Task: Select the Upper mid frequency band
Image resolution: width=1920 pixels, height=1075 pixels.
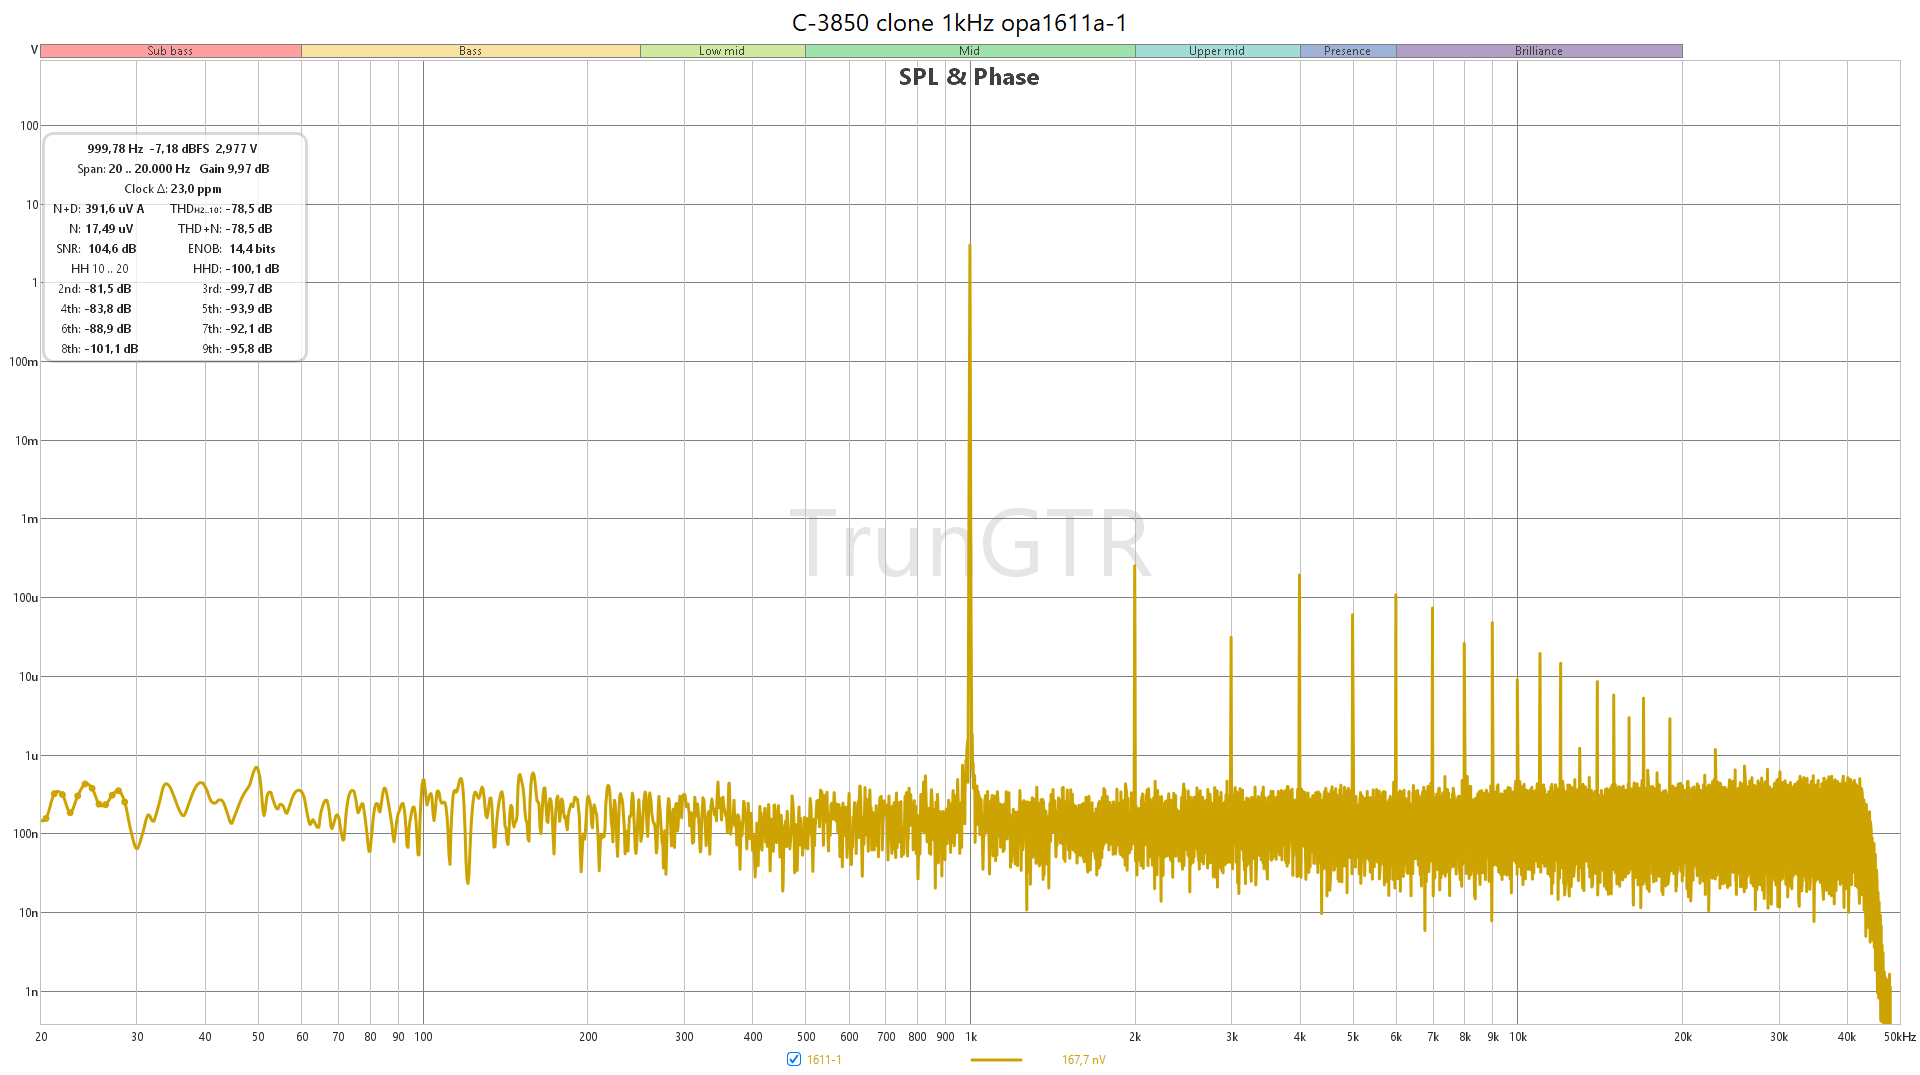Action: tap(1217, 51)
